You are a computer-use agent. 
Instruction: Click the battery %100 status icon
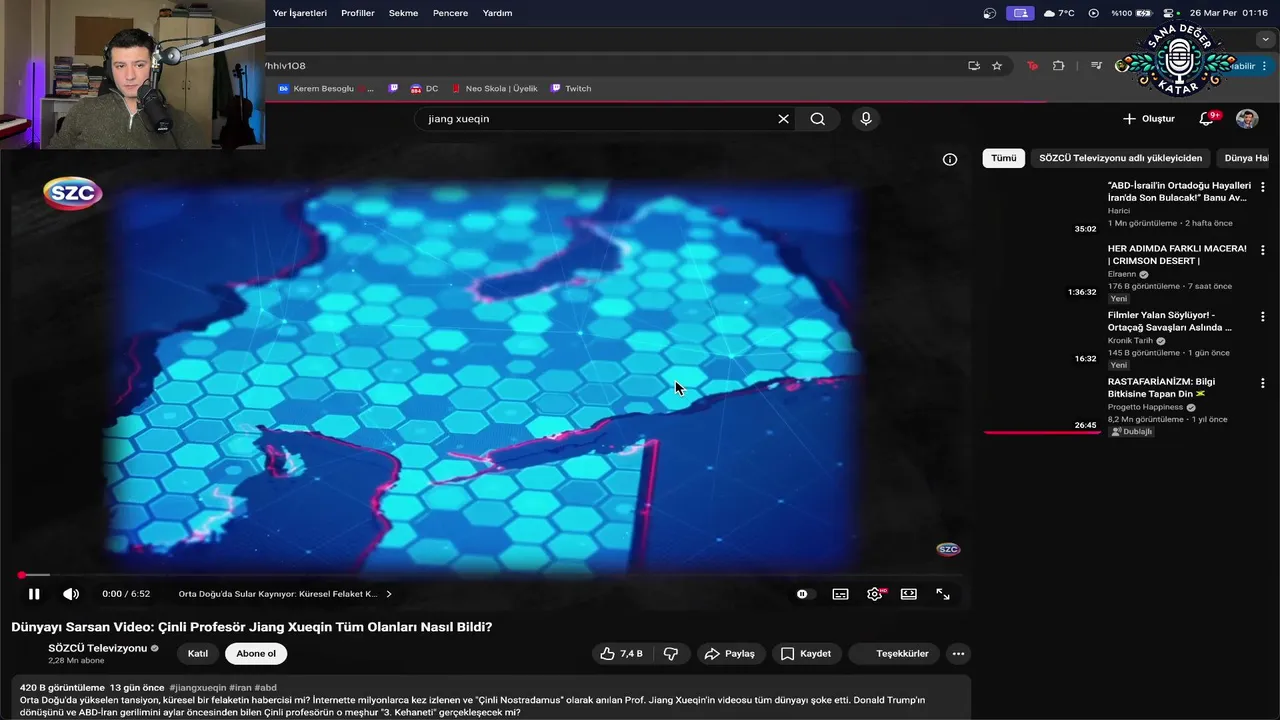click(x=1133, y=13)
